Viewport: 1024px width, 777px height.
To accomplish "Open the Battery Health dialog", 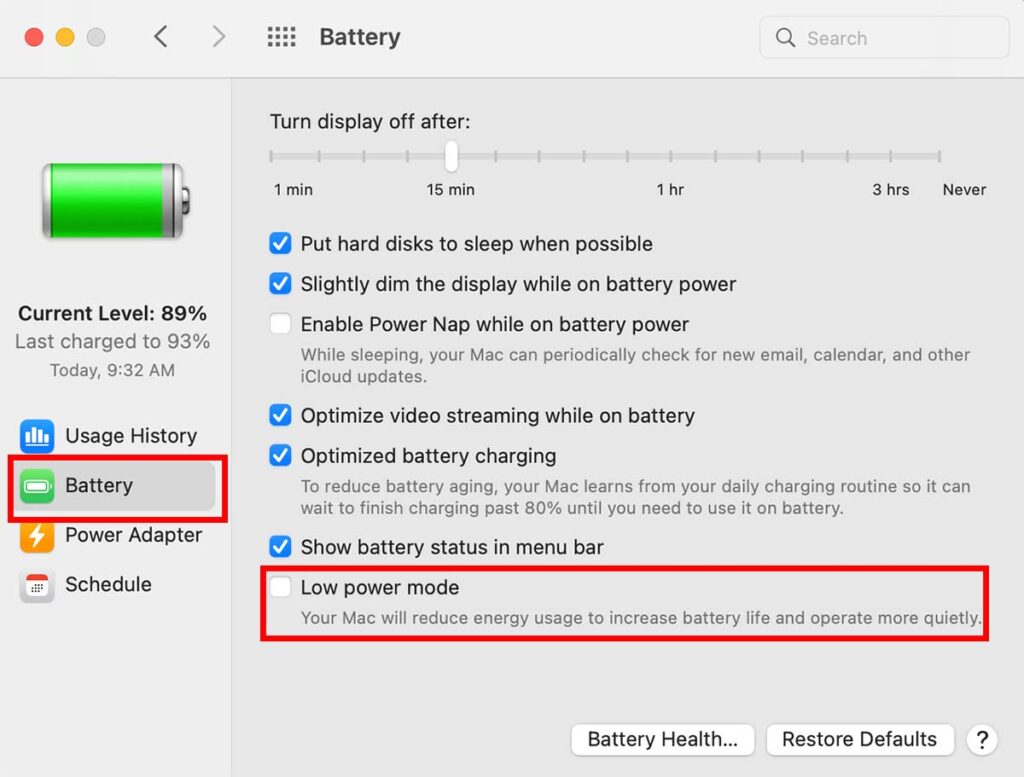I will [662, 739].
